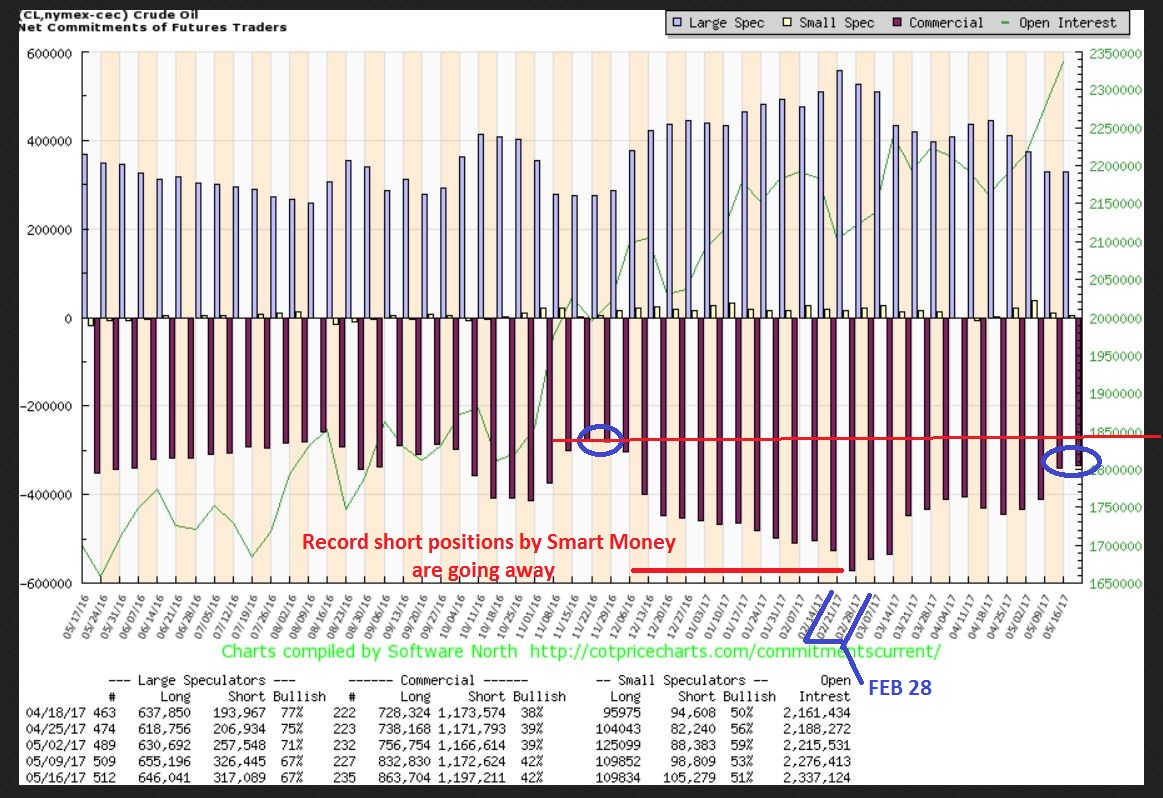This screenshot has width=1163, height=798.
Task: Click the 'Large Spec' legend label
Action: coord(726,23)
